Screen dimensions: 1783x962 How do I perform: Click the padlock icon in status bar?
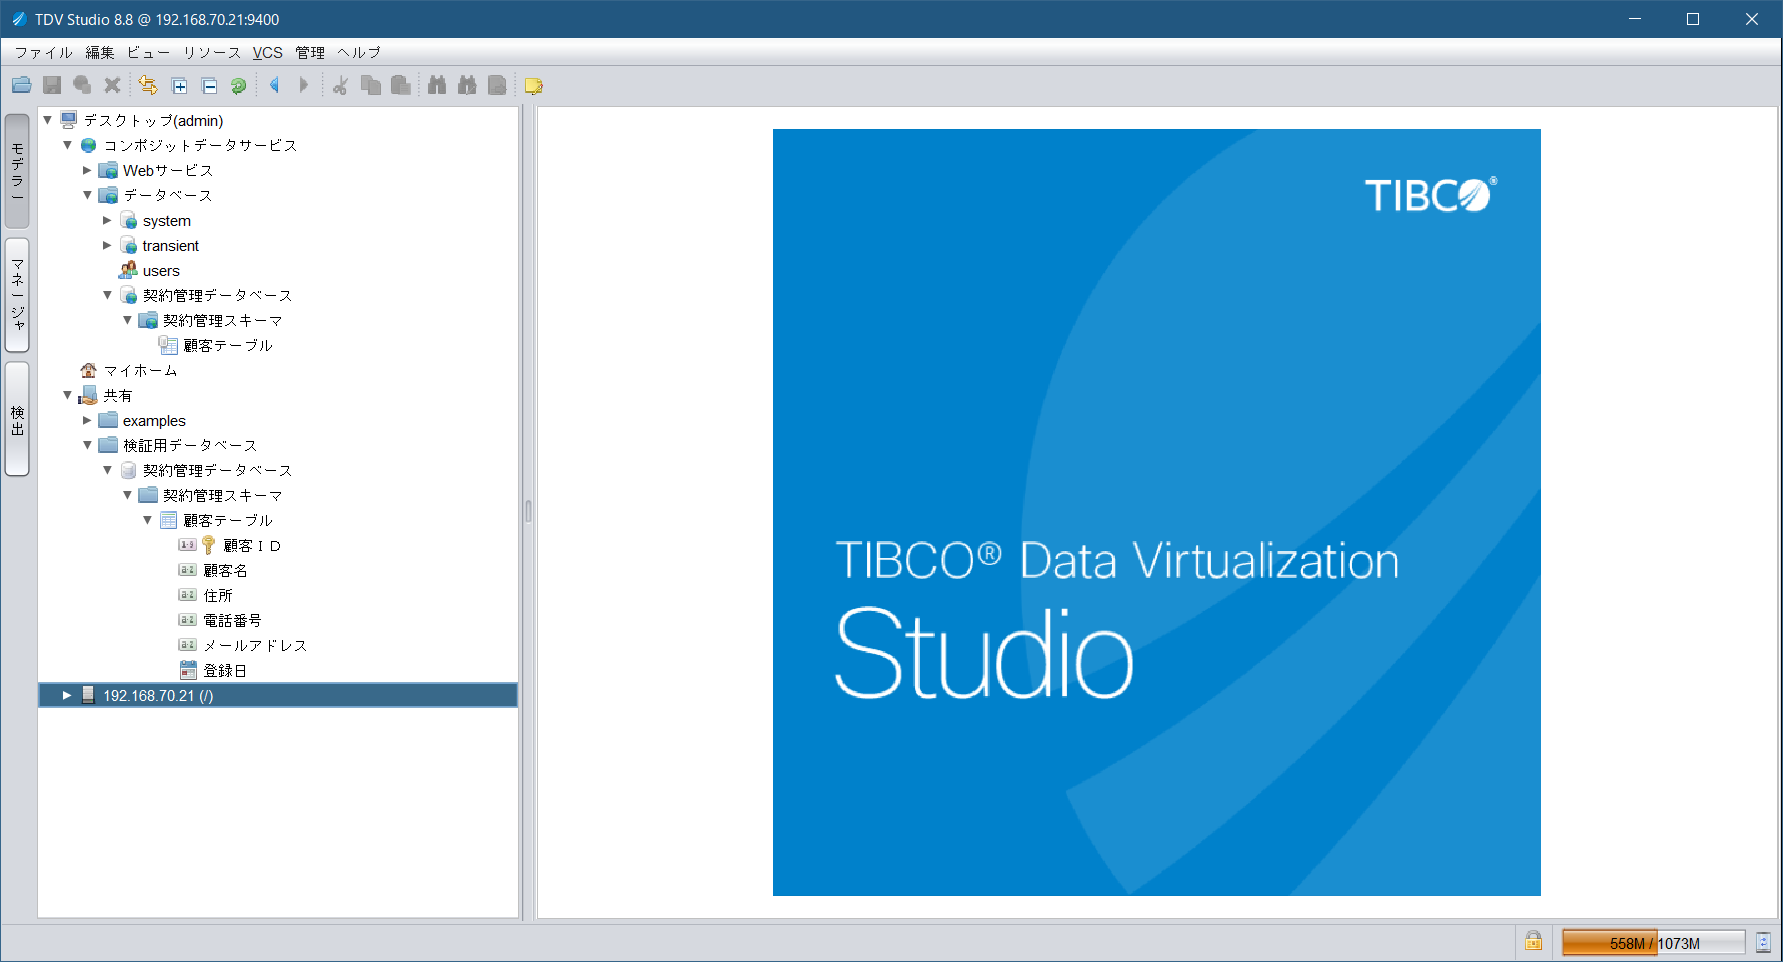pos(1533,941)
